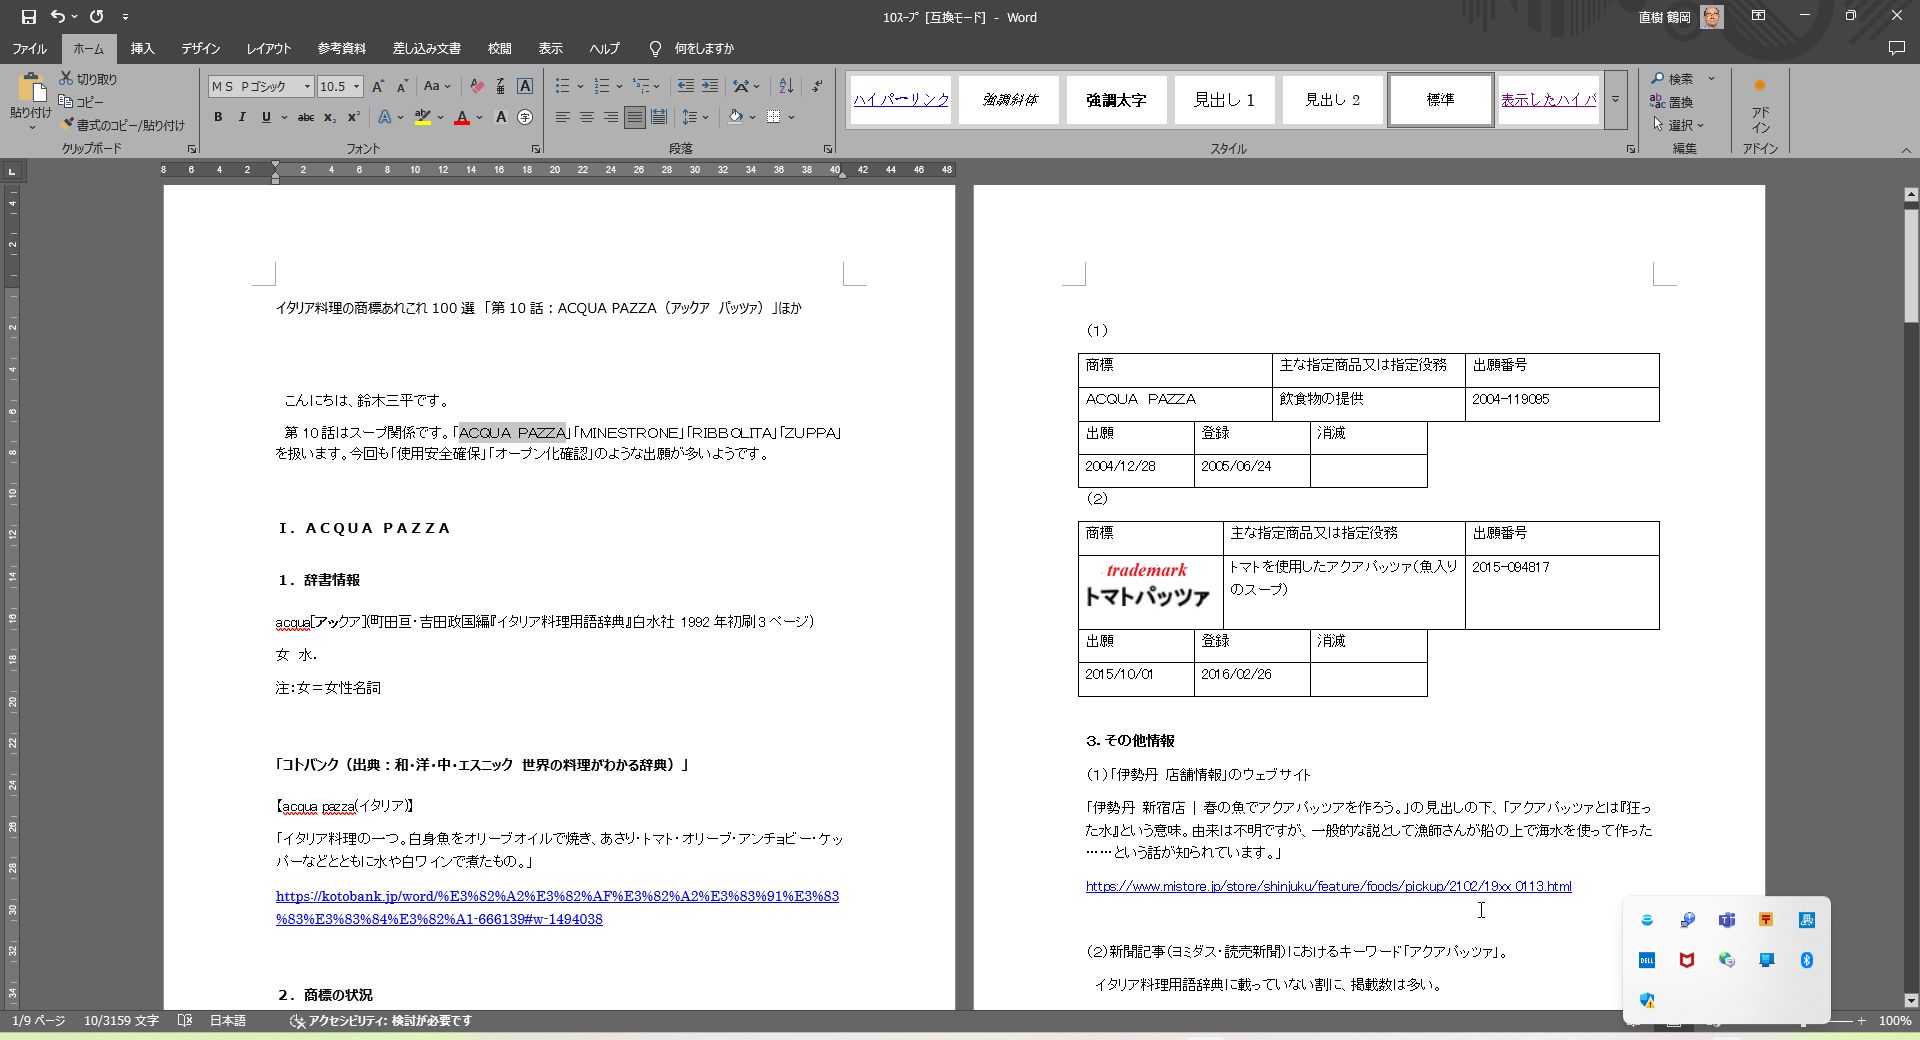Viewport: 1920px width, 1040px height.
Task: Click the vertical scrollbar down arrow
Action: (1911, 1000)
